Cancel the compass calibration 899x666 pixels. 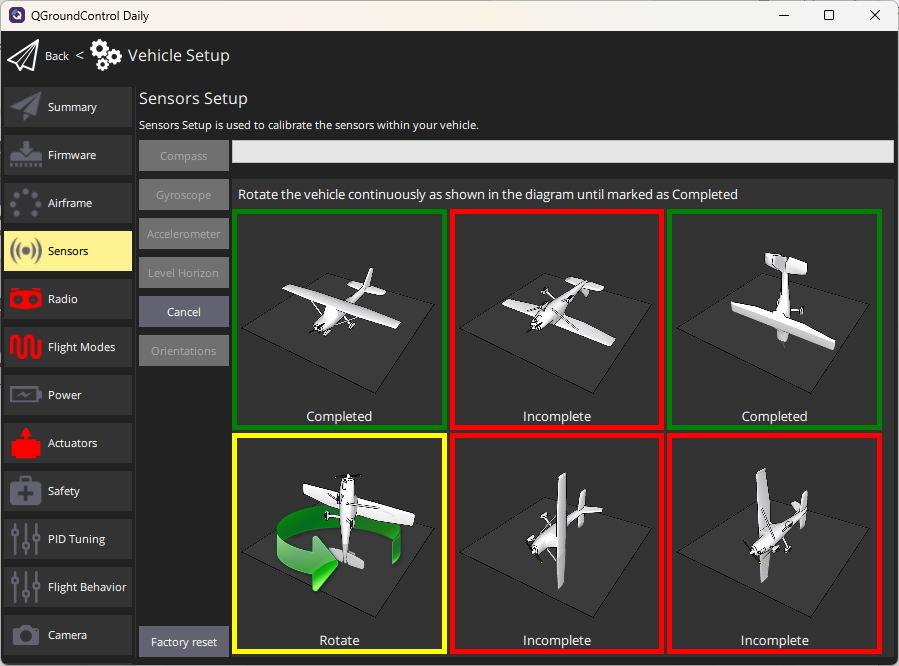(x=184, y=312)
